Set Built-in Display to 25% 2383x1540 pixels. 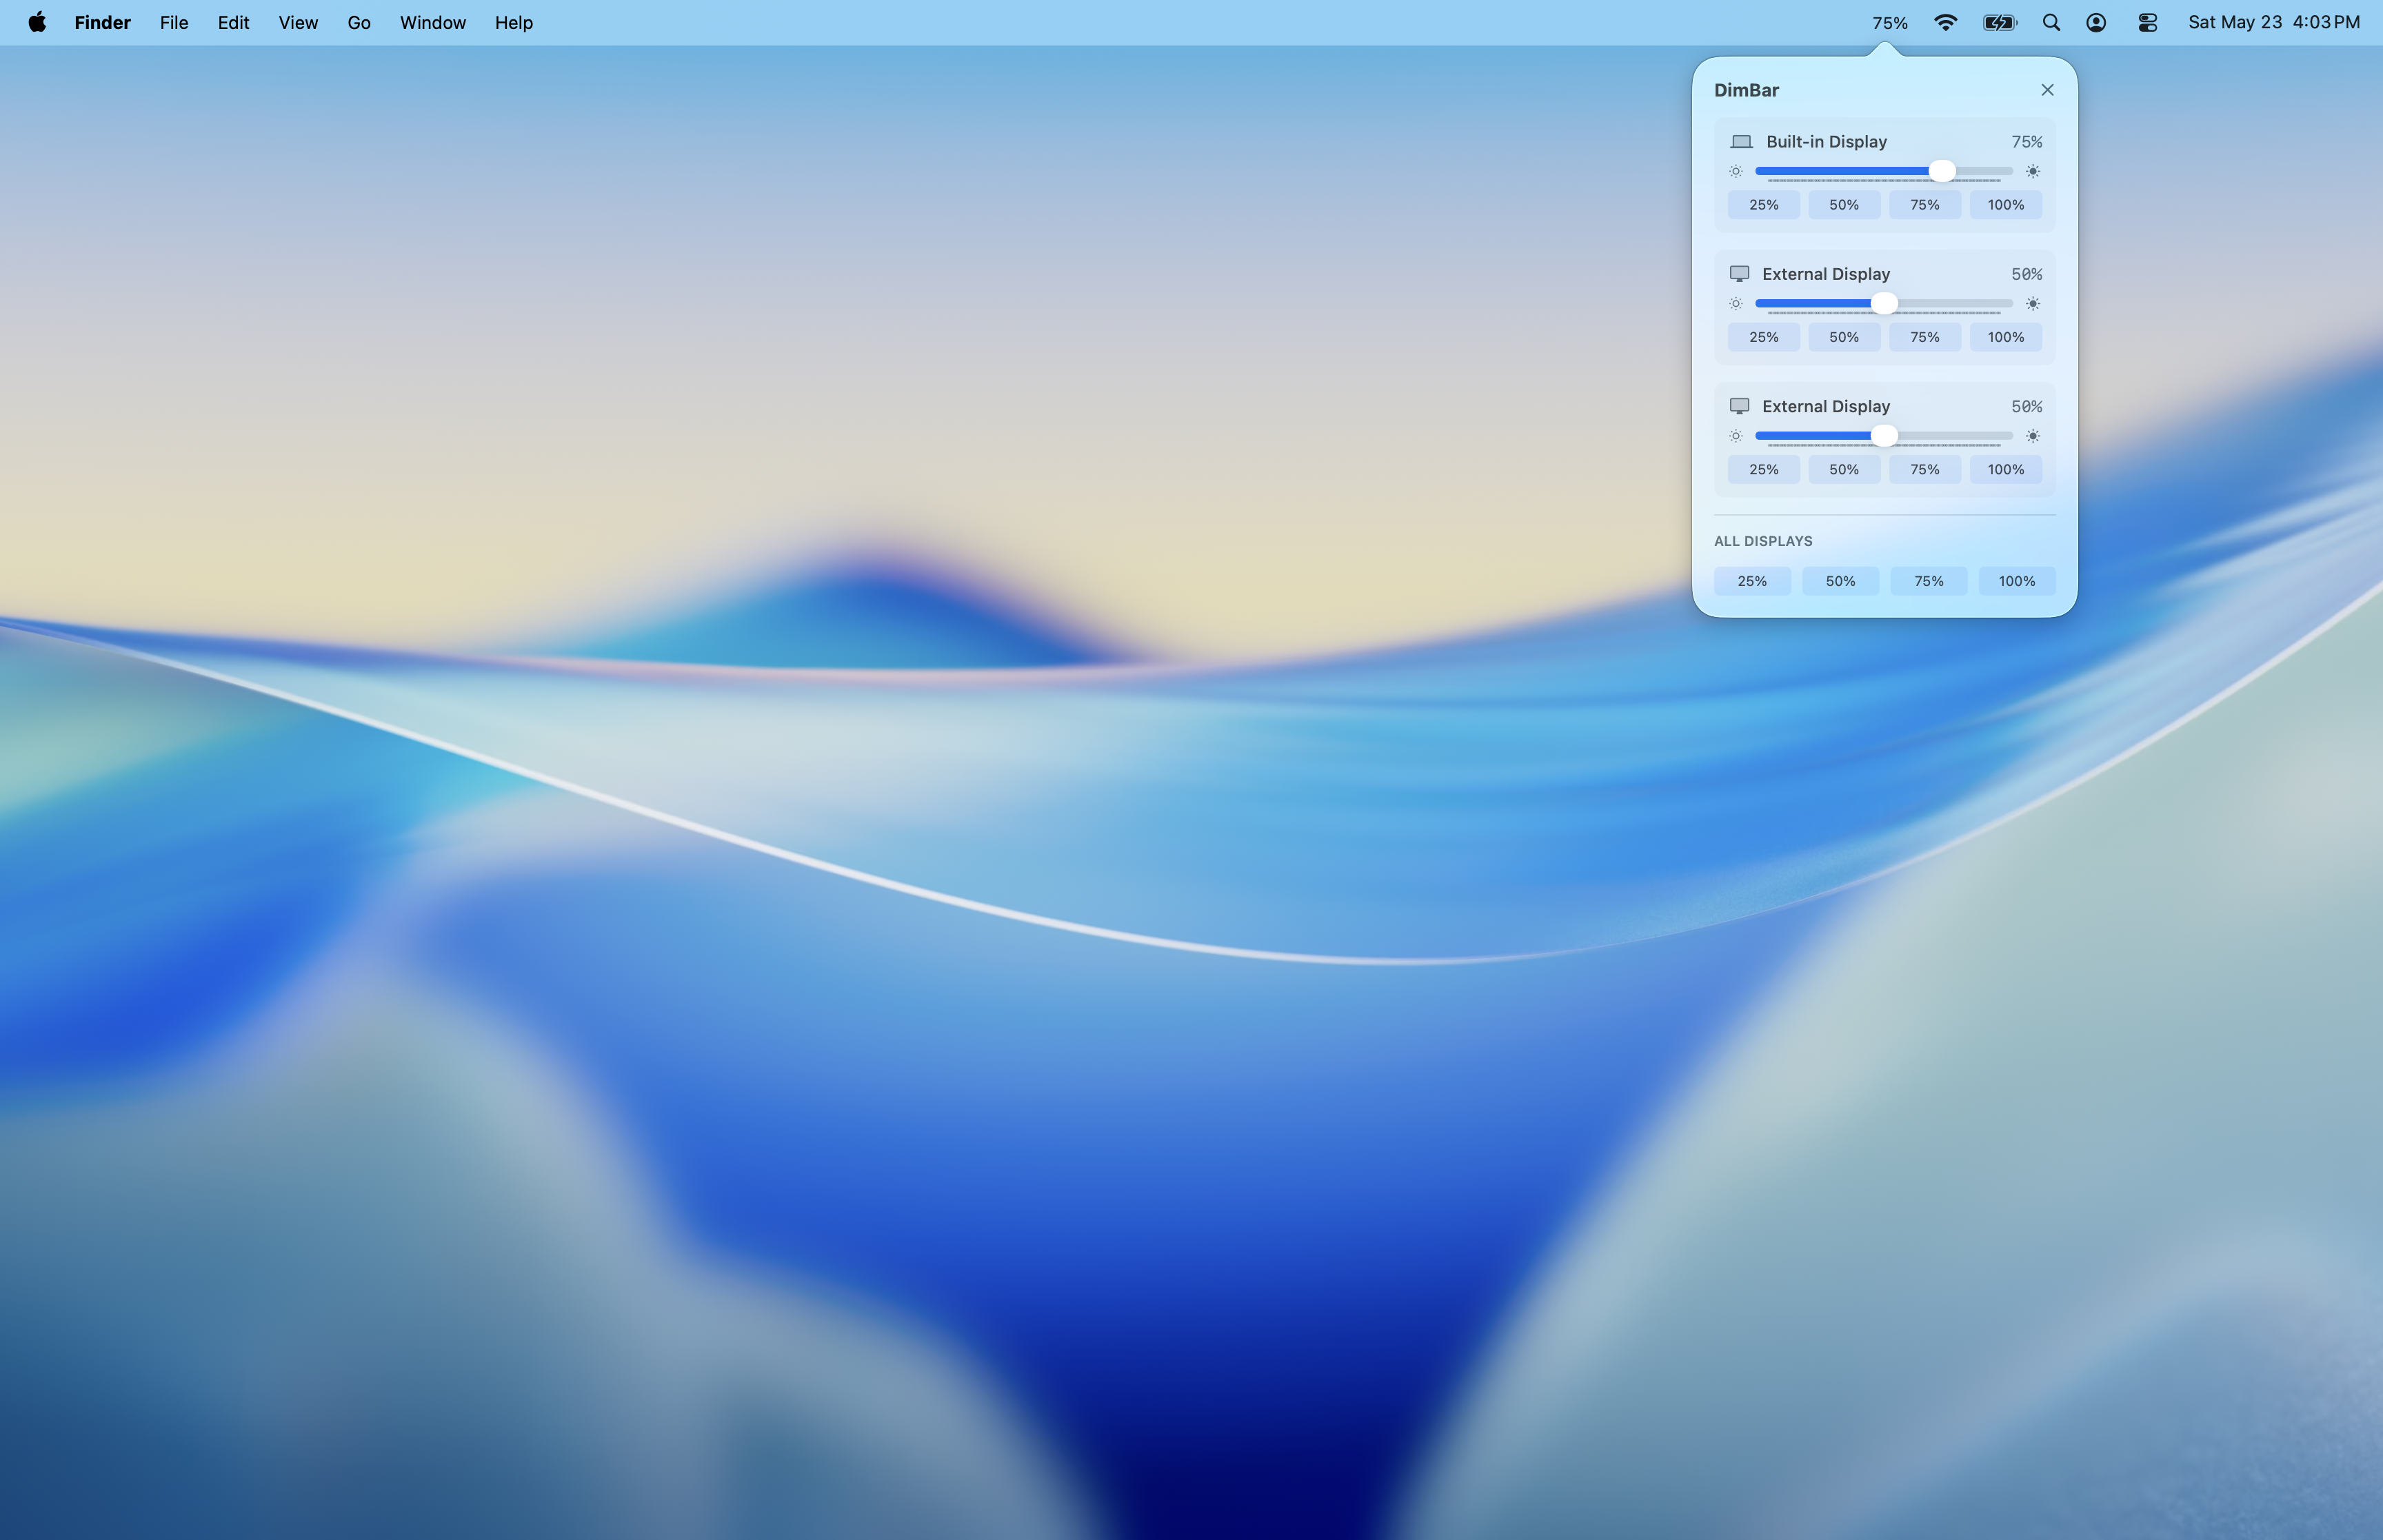click(1763, 205)
